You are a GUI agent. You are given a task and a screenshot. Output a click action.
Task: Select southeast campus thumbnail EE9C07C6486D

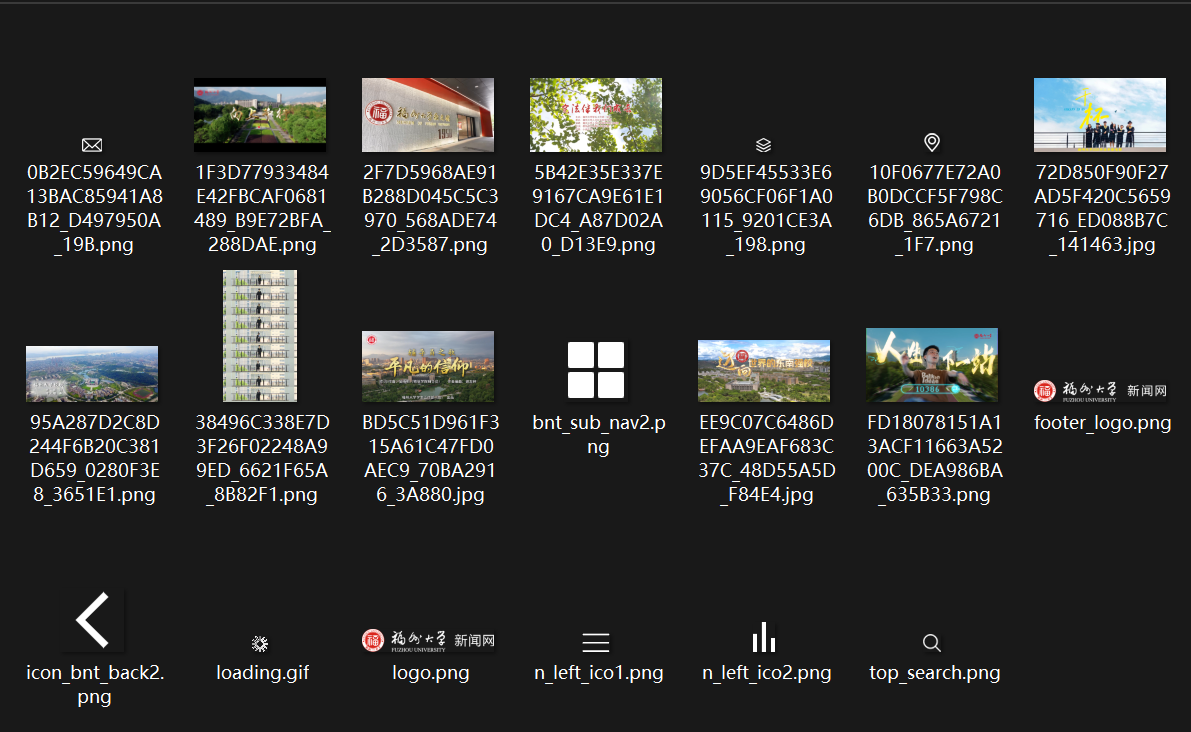764,371
